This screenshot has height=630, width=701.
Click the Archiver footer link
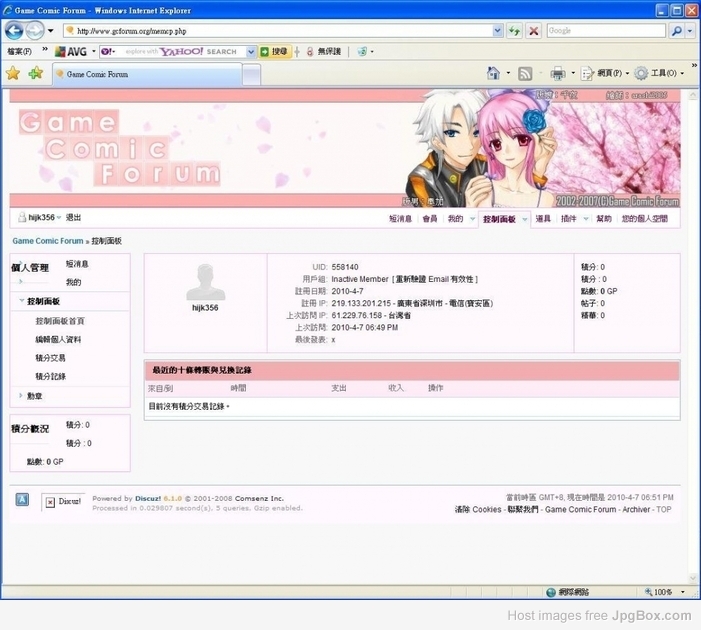click(x=636, y=510)
